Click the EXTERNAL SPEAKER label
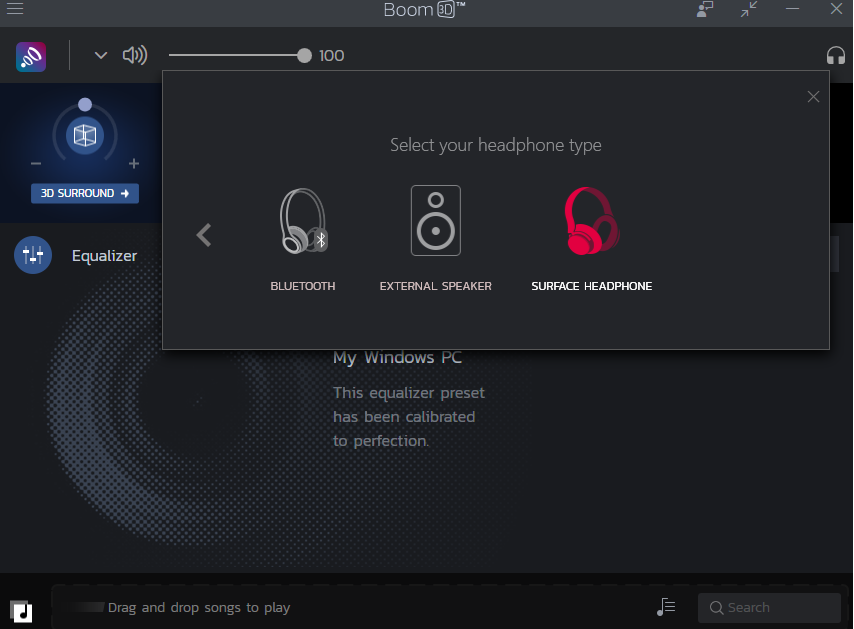Screen dimensions: 854x629 tap(436, 286)
